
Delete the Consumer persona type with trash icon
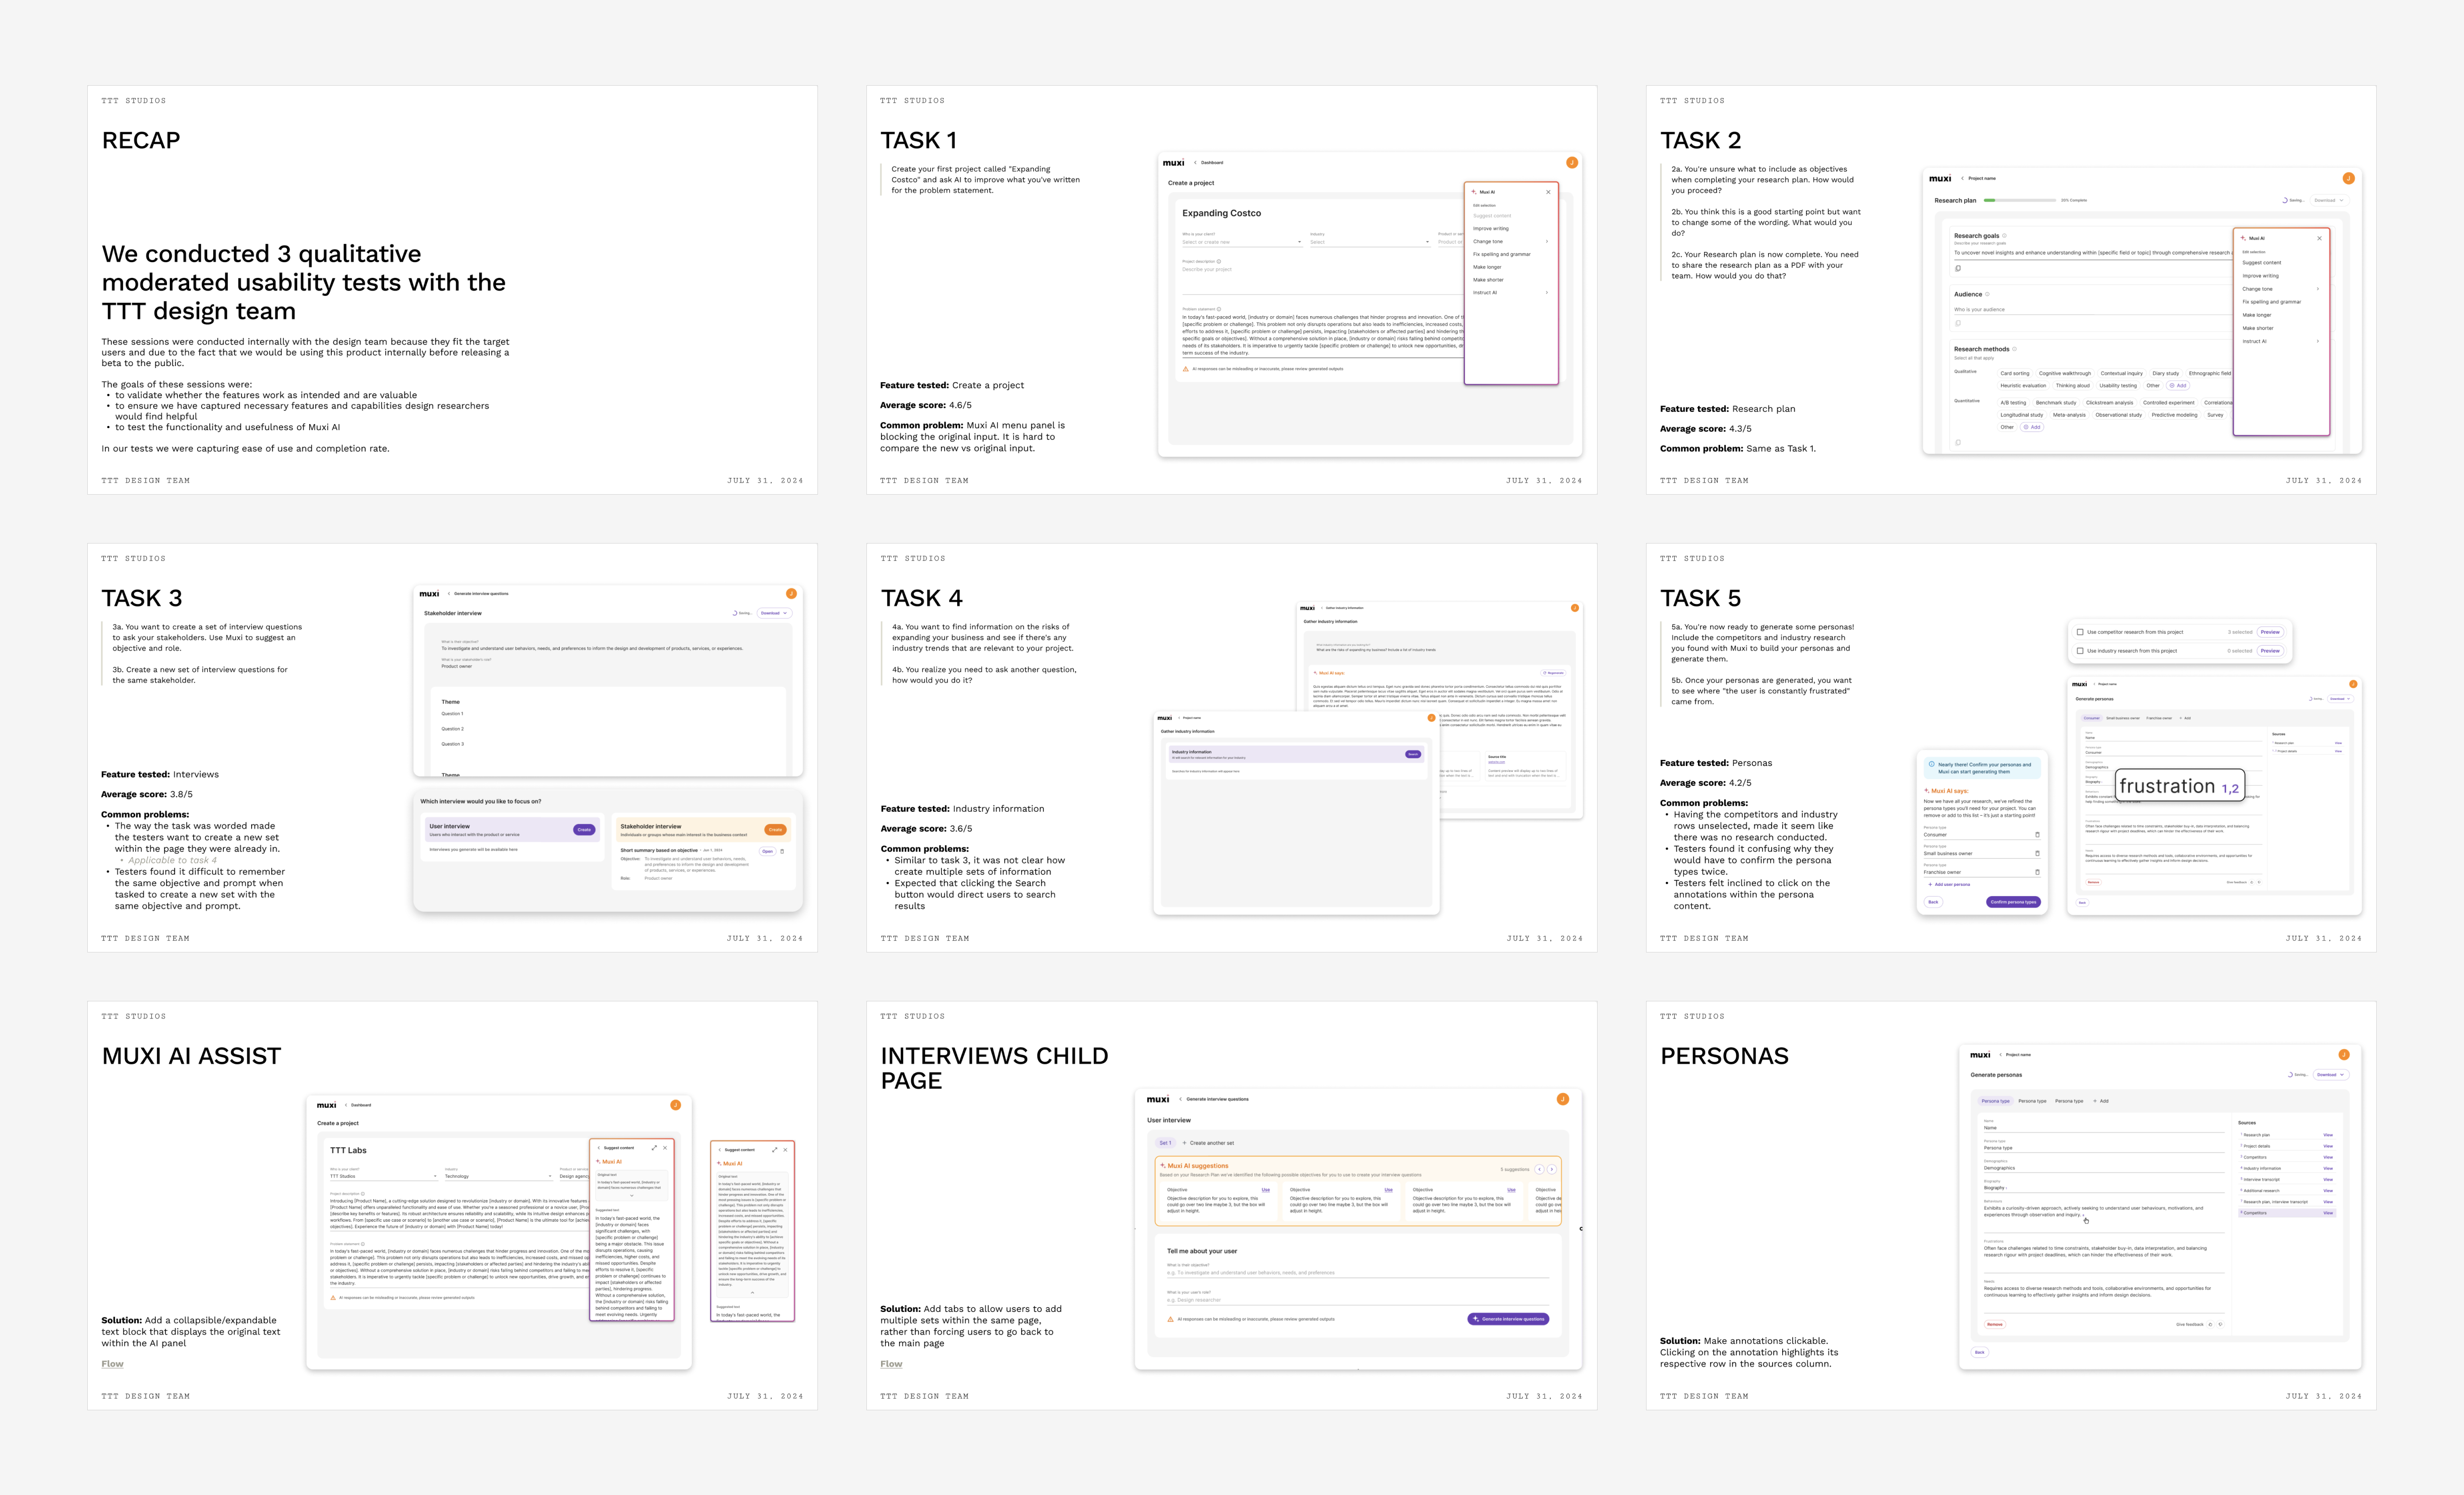click(2037, 835)
